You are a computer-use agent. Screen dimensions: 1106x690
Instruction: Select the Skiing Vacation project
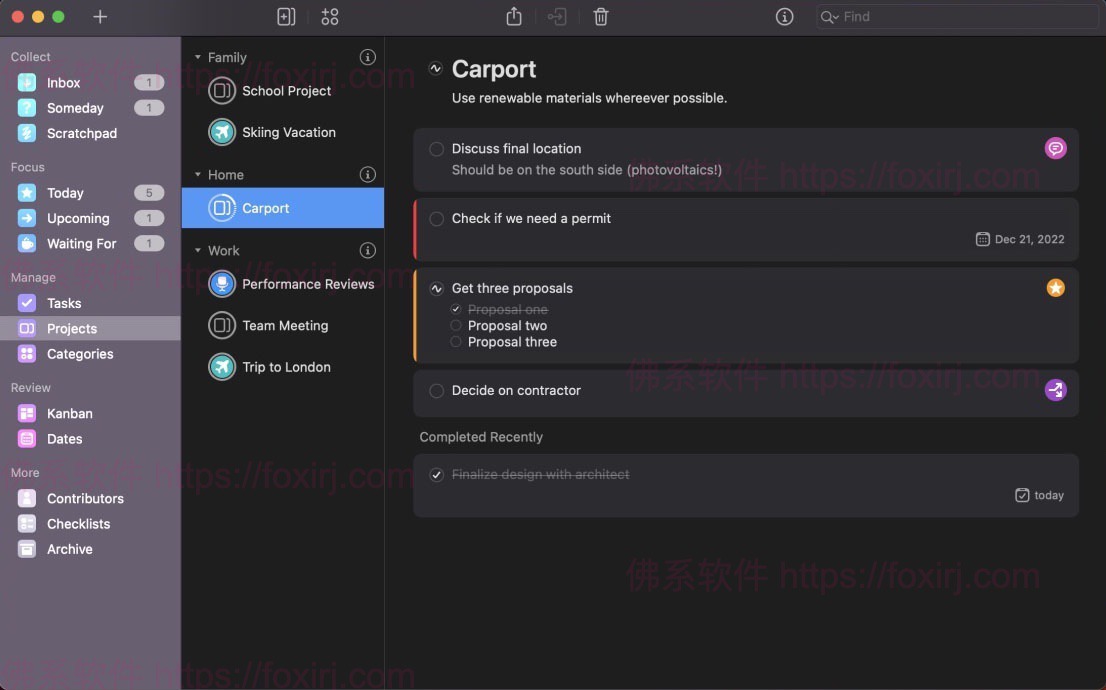tap(288, 132)
